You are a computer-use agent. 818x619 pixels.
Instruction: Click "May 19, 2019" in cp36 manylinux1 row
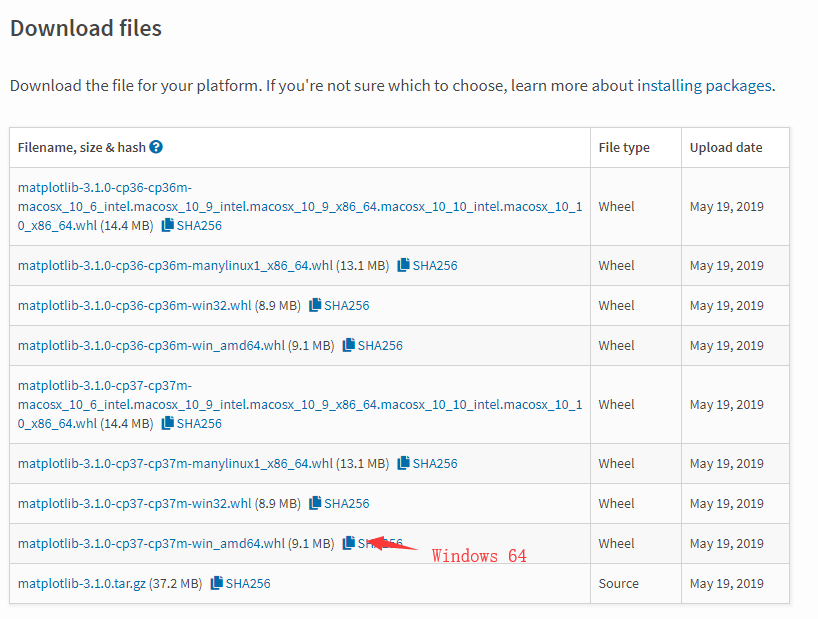click(727, 265)
